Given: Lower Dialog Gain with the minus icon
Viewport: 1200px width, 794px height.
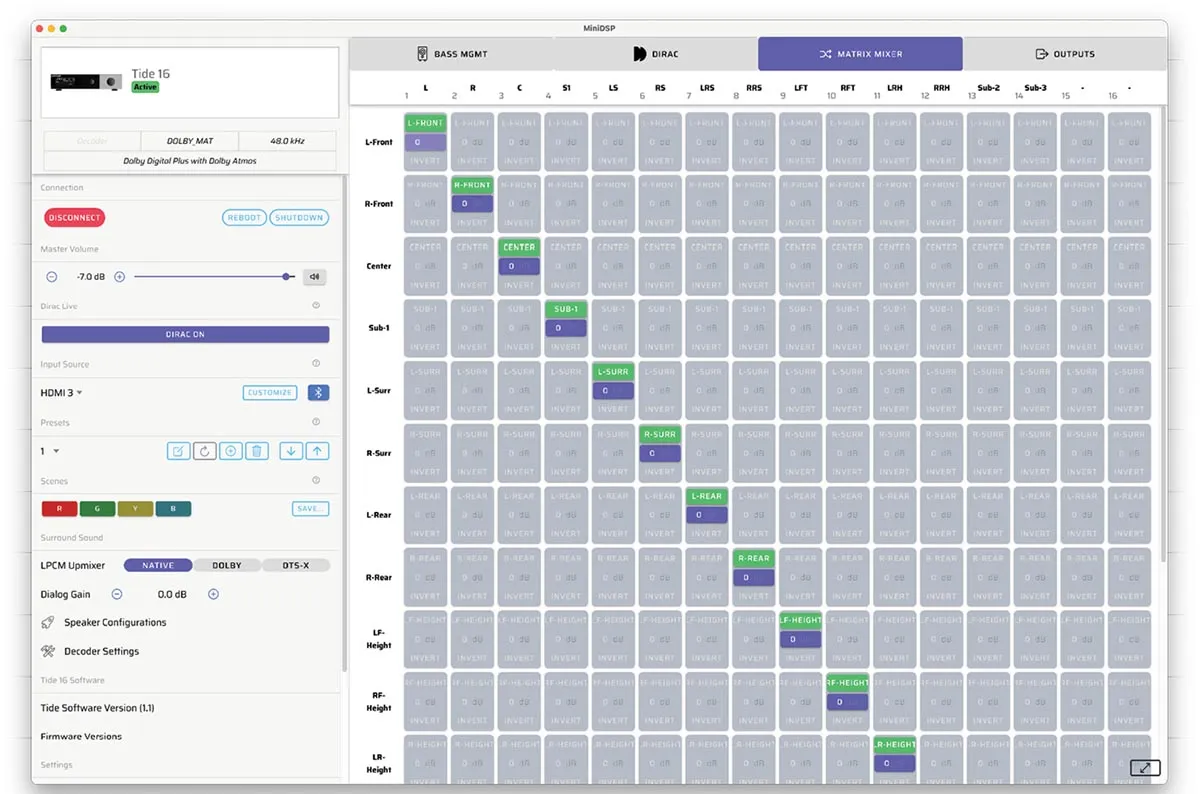Looking at the screenshot, I should (x=117, y=594).
